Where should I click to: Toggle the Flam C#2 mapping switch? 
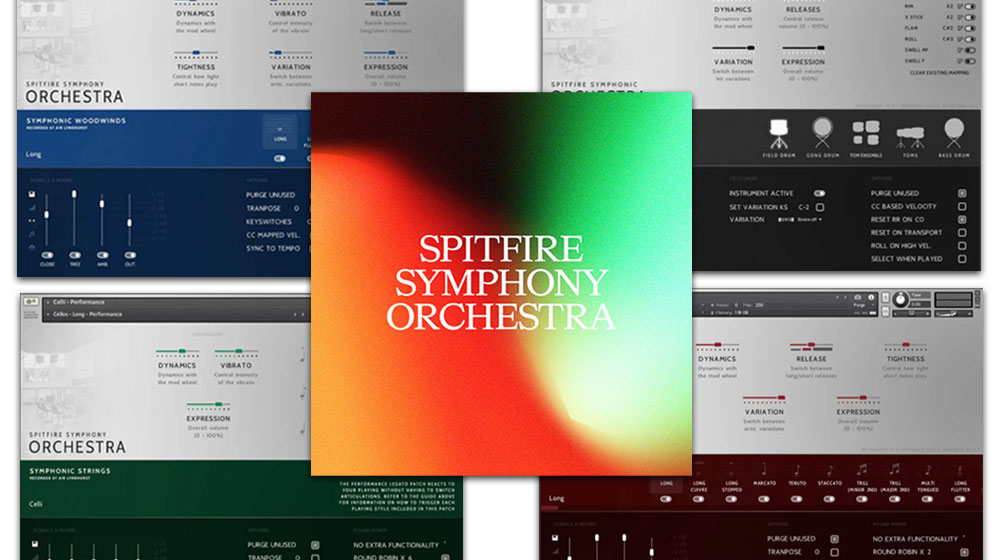[970, 28]
